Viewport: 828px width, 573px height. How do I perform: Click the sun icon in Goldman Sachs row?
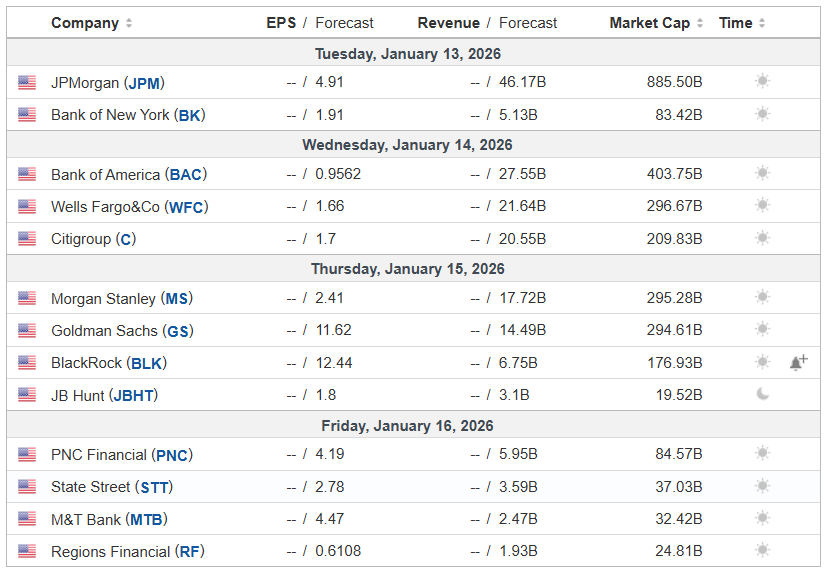click(763, 330)
